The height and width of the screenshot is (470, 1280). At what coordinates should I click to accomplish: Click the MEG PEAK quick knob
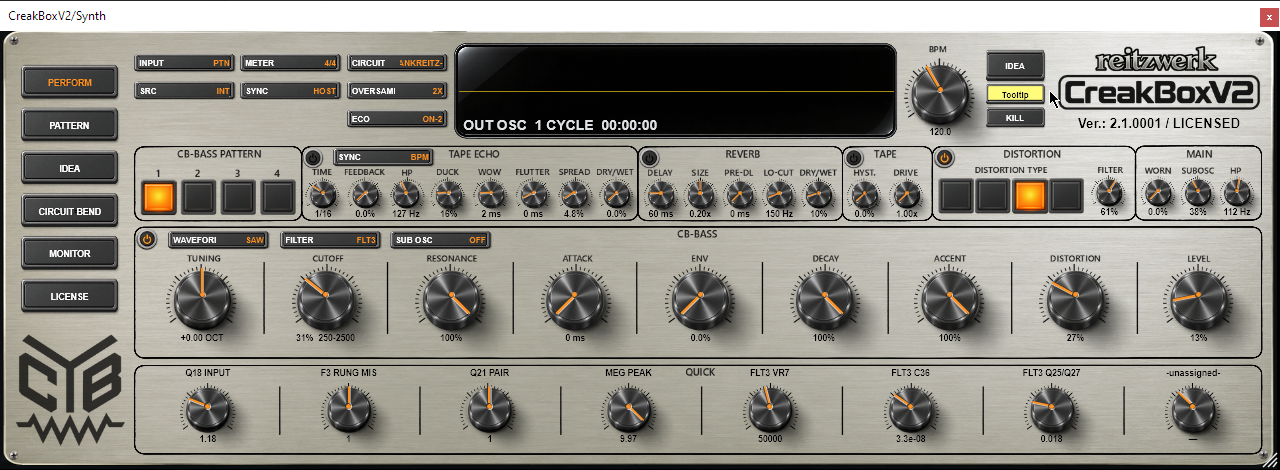point(628,408)
